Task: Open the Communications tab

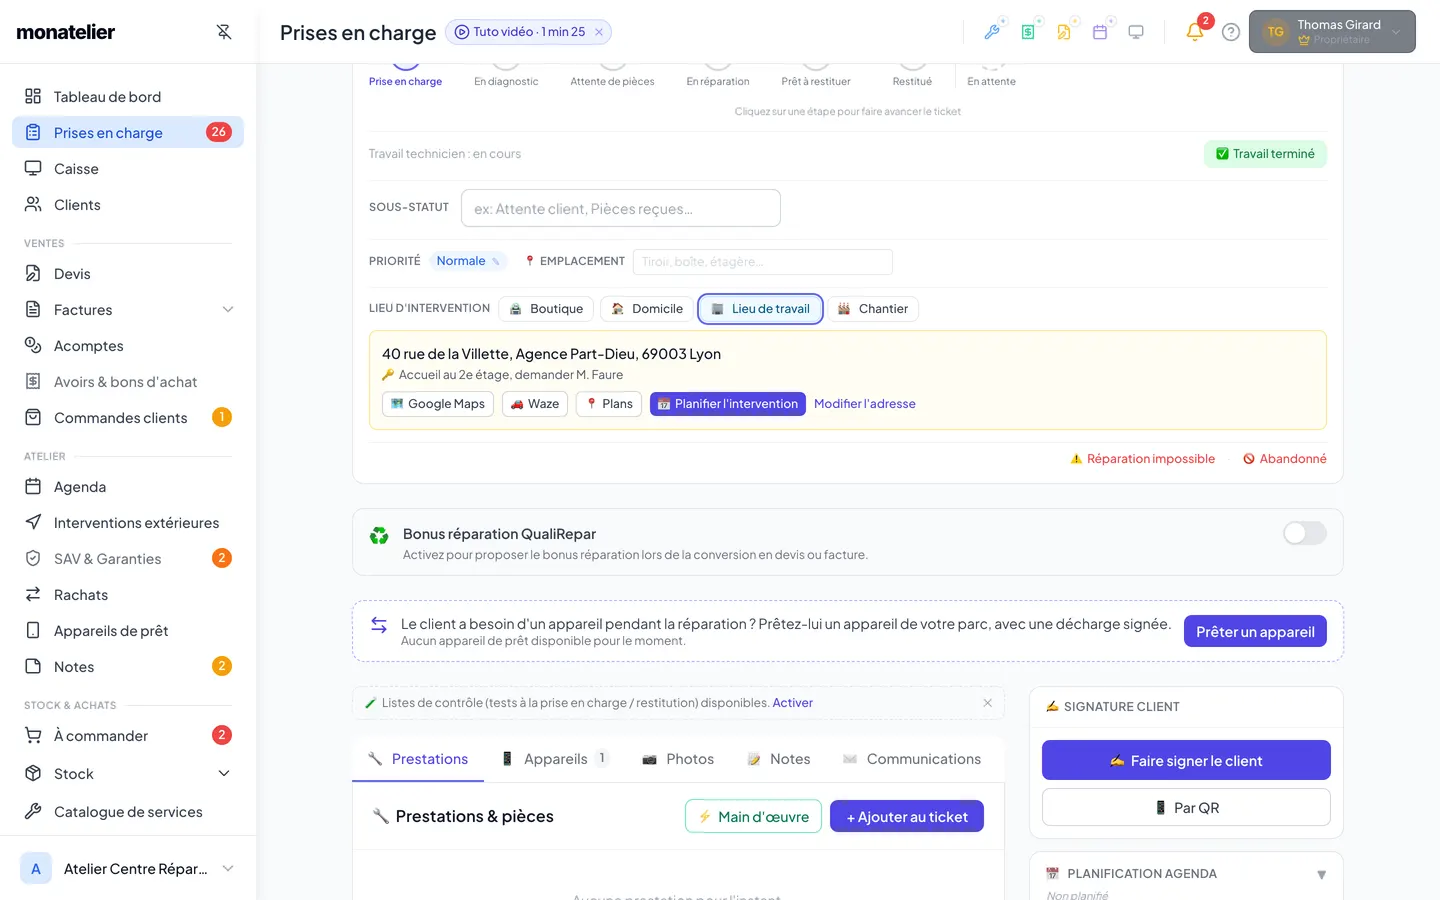Action: coord(912,759)
